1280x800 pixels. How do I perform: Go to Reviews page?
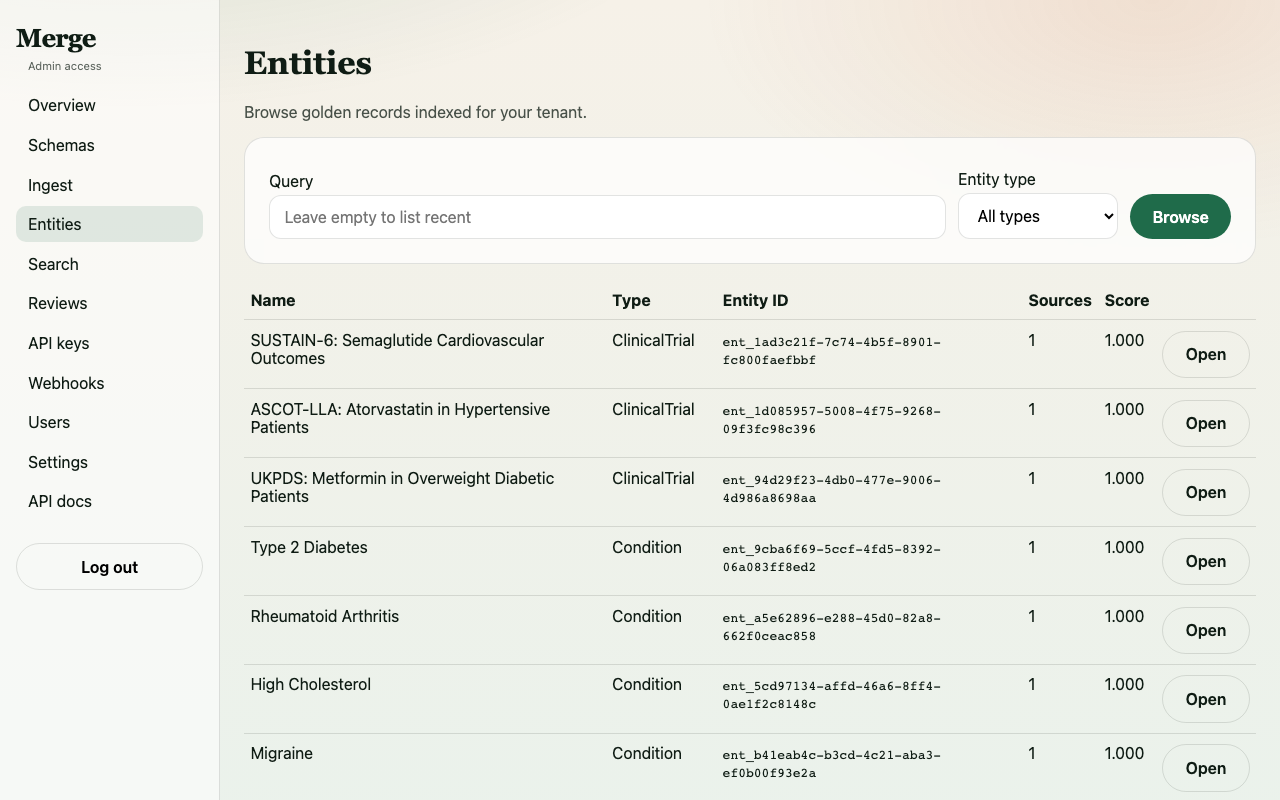[109, 303]
